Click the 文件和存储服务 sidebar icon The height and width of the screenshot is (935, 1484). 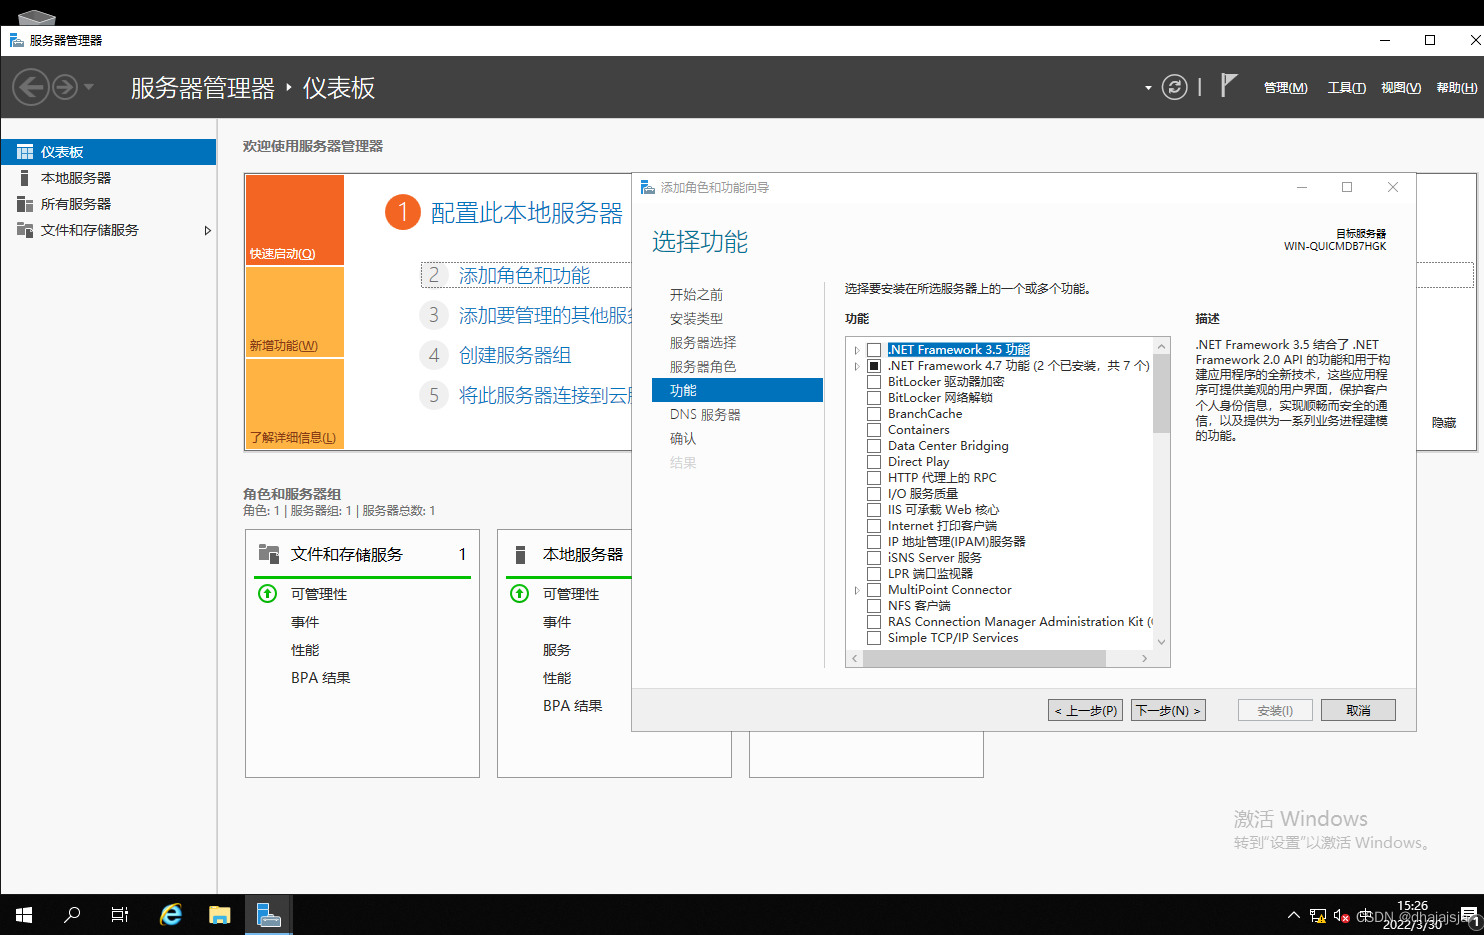25,230
